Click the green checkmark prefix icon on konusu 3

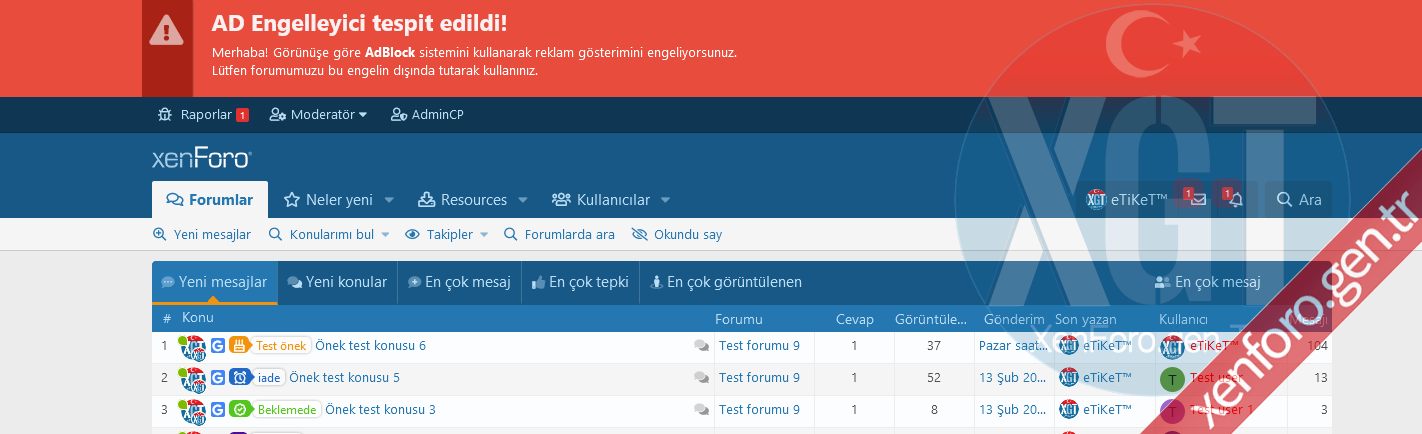click(239, 410)
